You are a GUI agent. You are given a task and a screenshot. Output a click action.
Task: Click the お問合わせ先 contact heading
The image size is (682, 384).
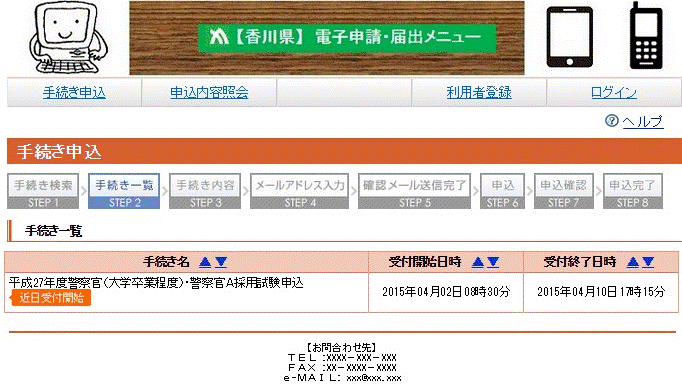(341, 347)
